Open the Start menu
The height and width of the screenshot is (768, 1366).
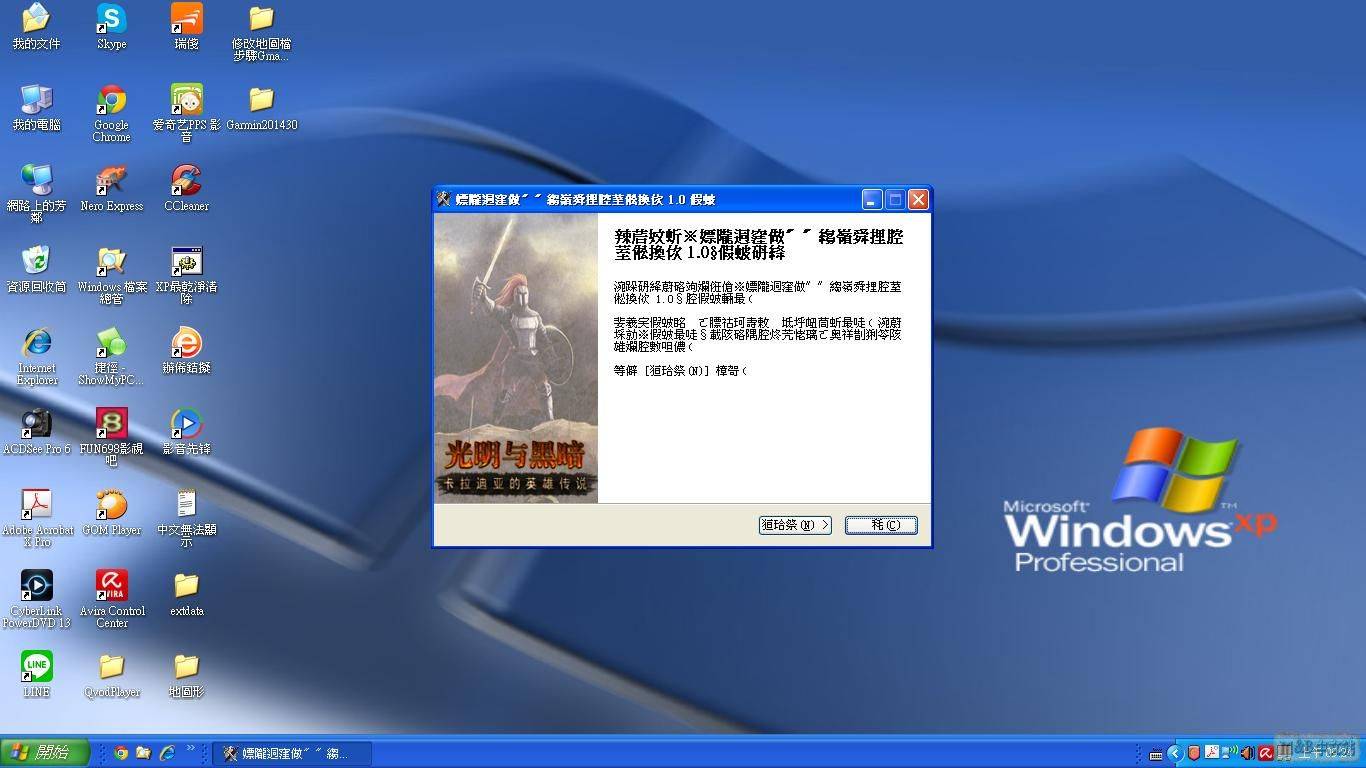pyautogui.click(x=45, y=753)
